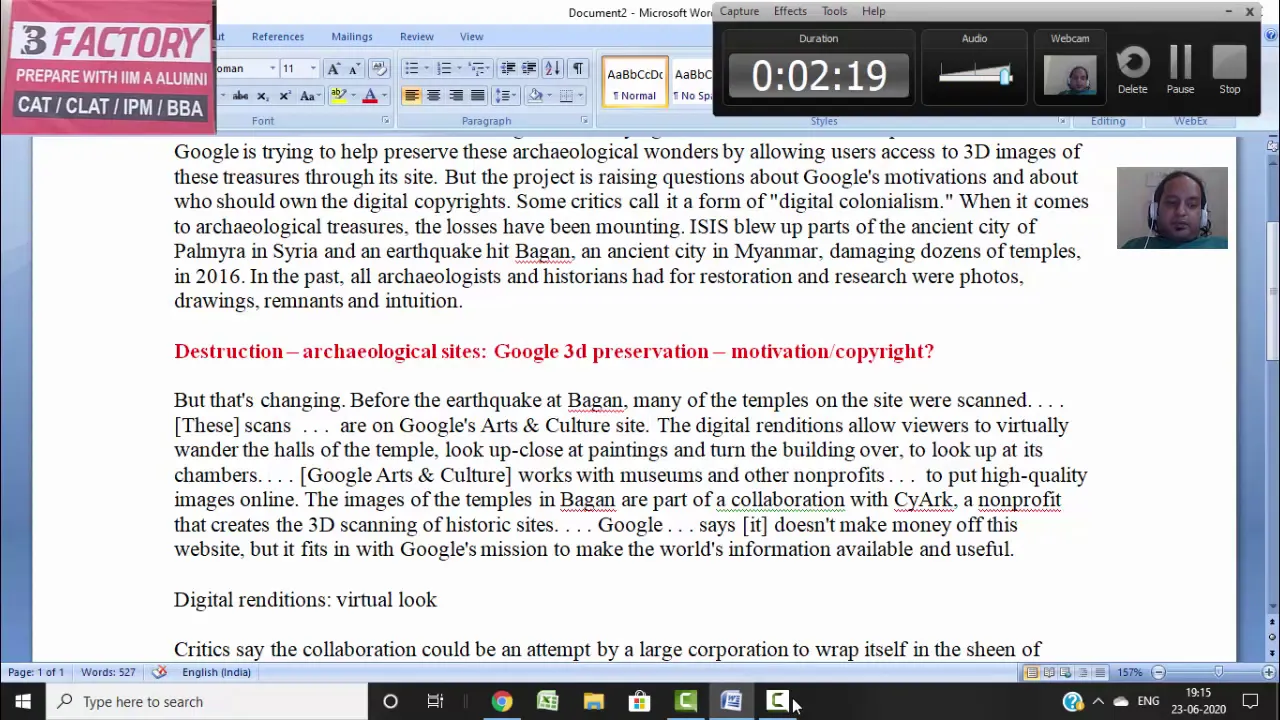1280x720 pixels.
Task: Apply the red font color
Action: 369,96
